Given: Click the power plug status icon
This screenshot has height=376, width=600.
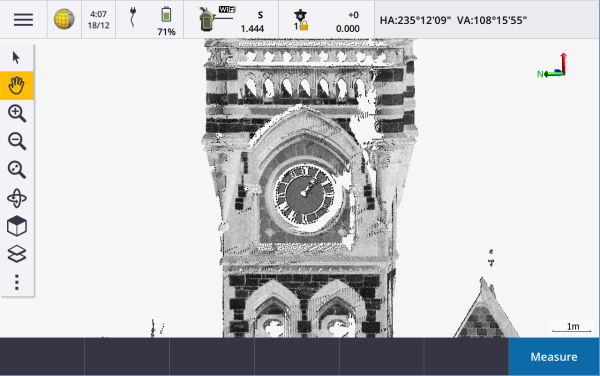Looking at the screenshot, I should click(x=133, y=17).
